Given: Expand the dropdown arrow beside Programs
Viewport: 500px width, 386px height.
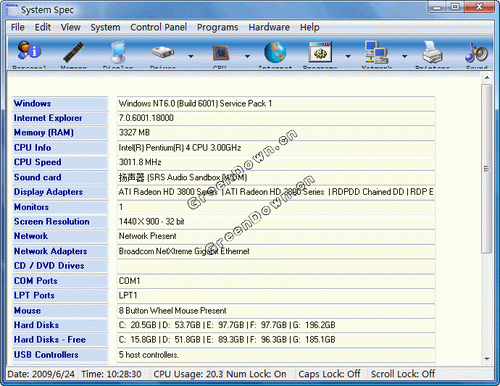Looking at the screenshot, I should pos(348,56).
